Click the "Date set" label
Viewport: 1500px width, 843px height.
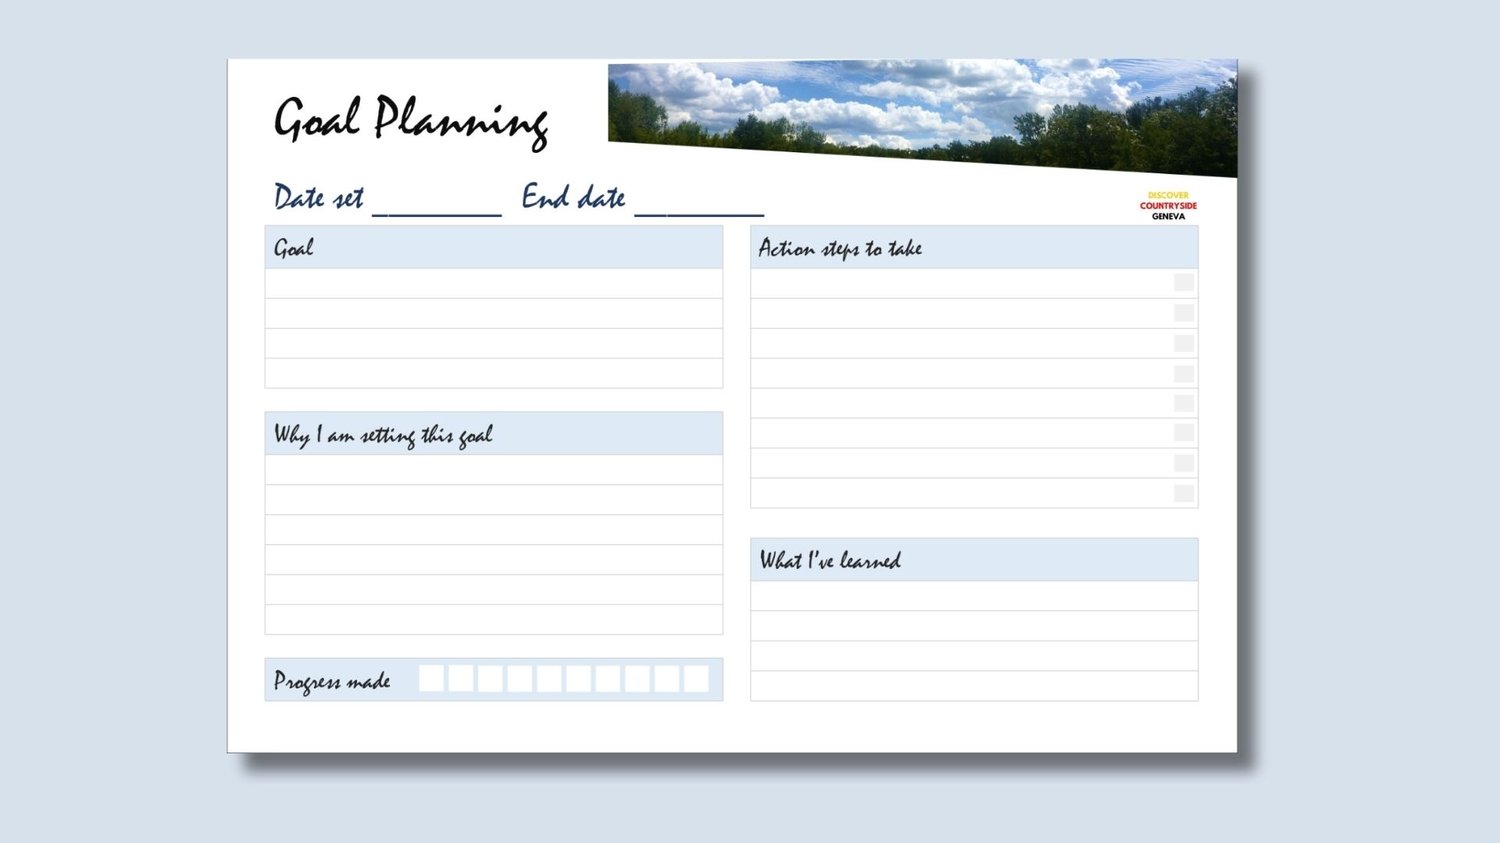(319, 197)
